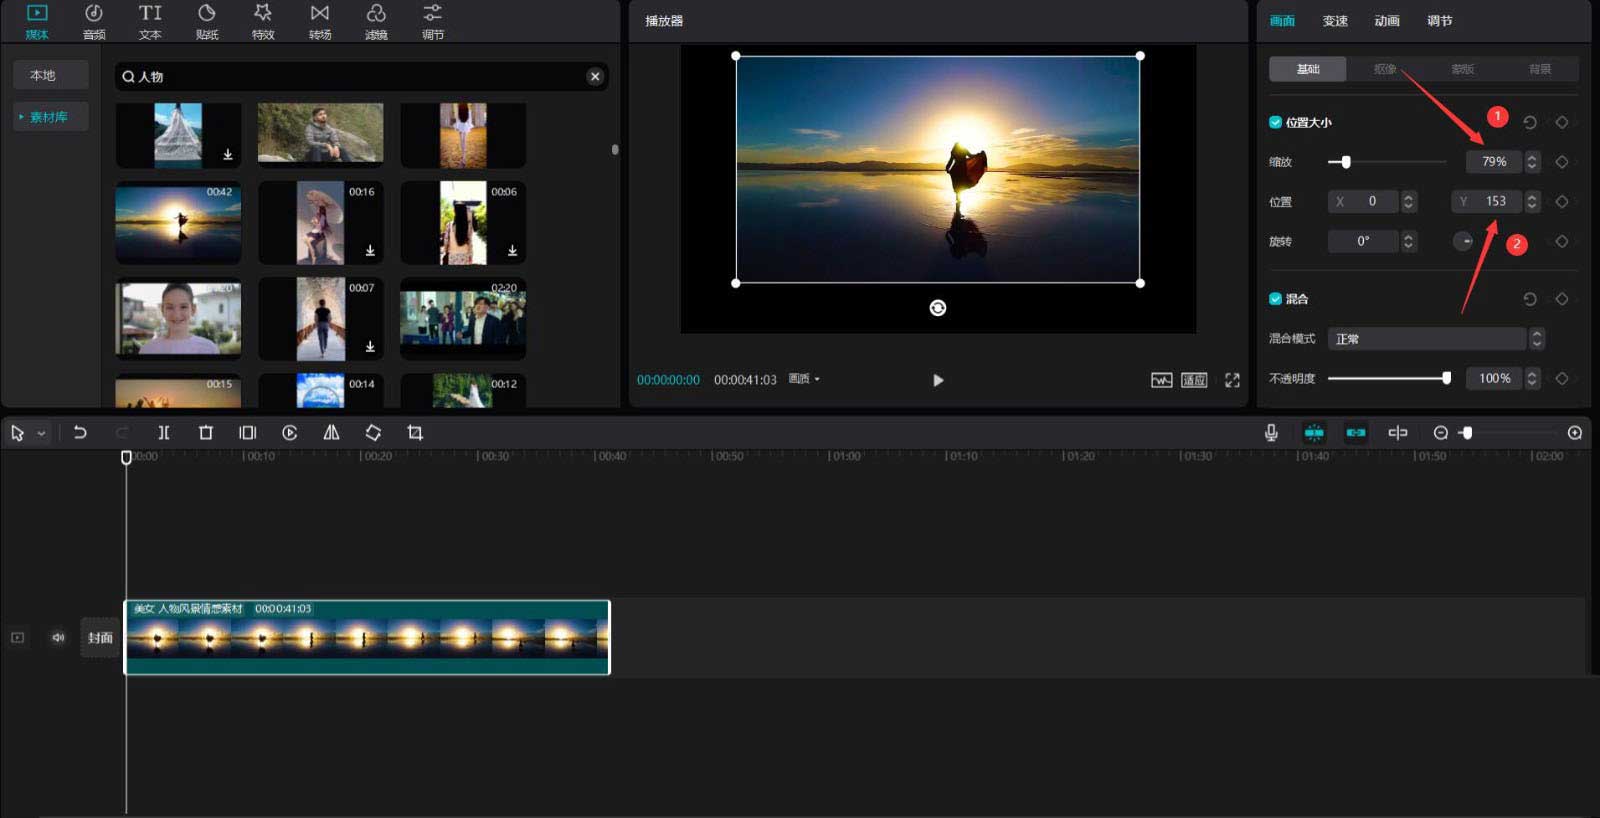Click the 不透明度 opacity slider handle
Viewport: 1600px width, 818px height.
coord(1446,378)
